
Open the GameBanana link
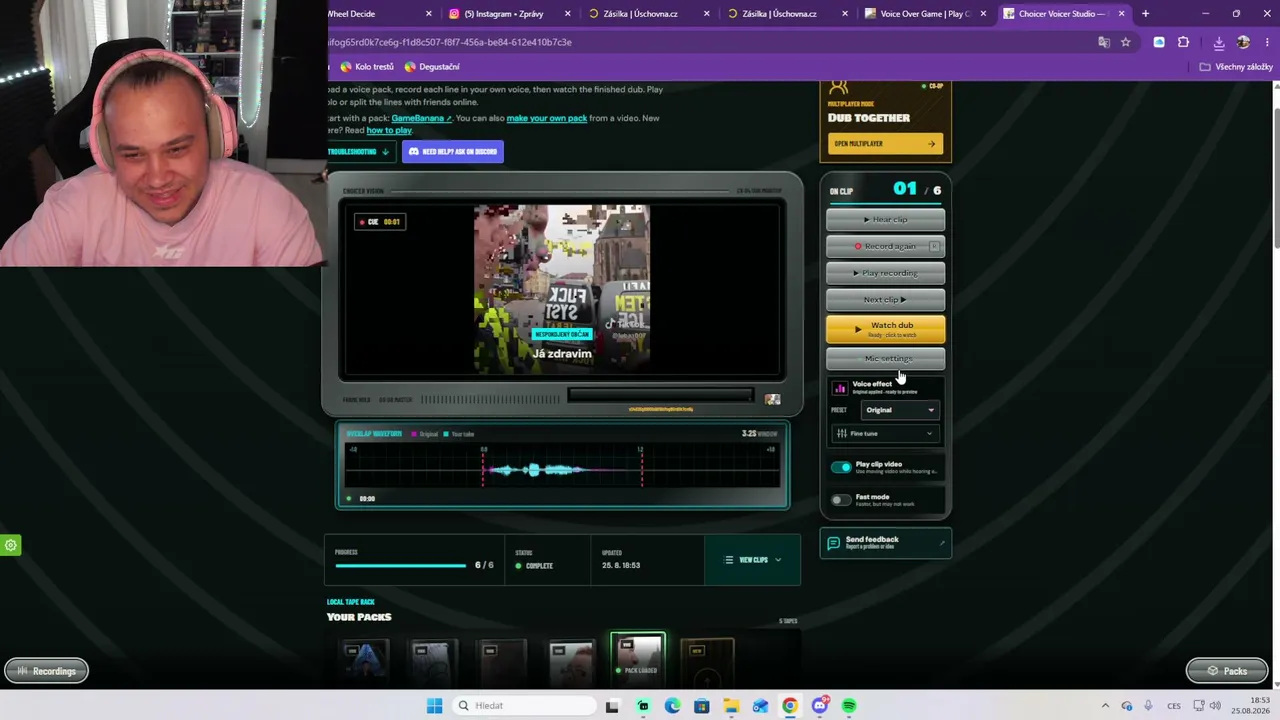[421, 118]
